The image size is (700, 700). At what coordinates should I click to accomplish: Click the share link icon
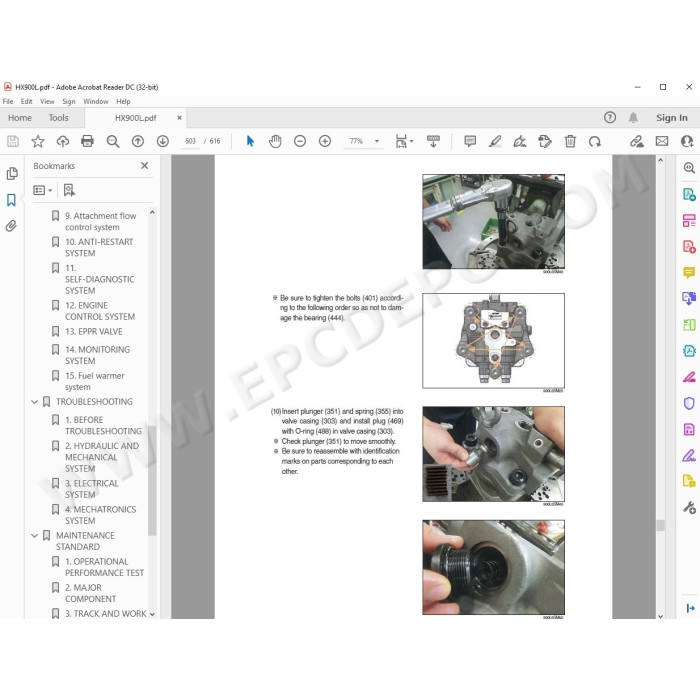coord(637,142)
